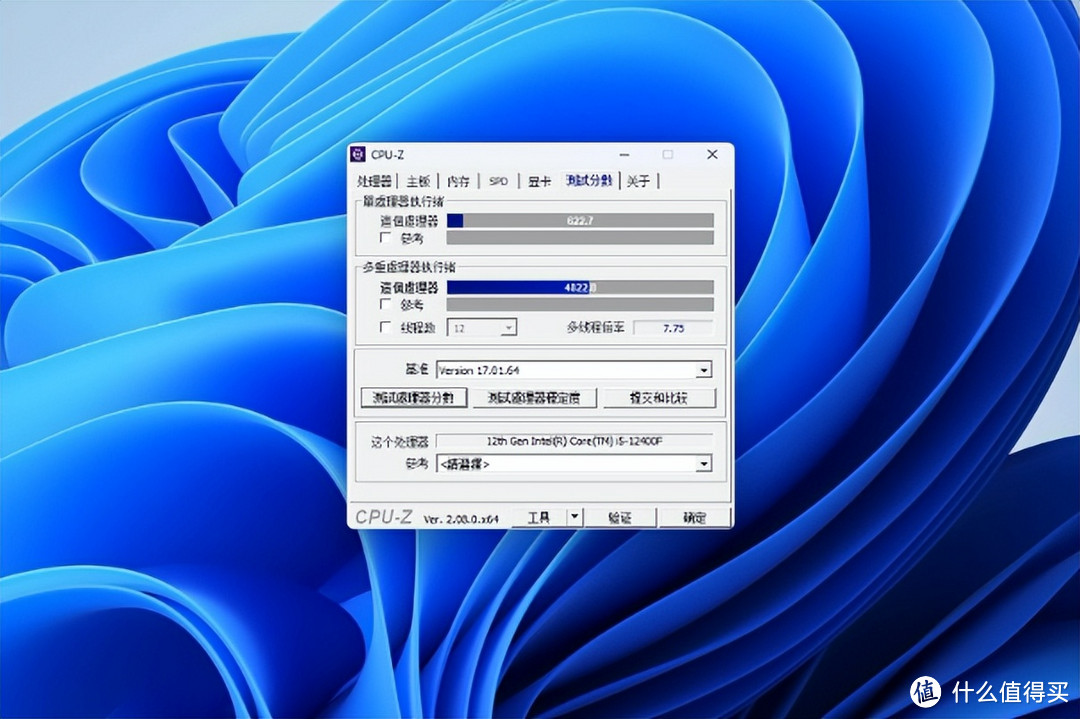
Task: Click the multi-thread score bar showing 4822
Action: pyautogui.click(x=580, y=287)
